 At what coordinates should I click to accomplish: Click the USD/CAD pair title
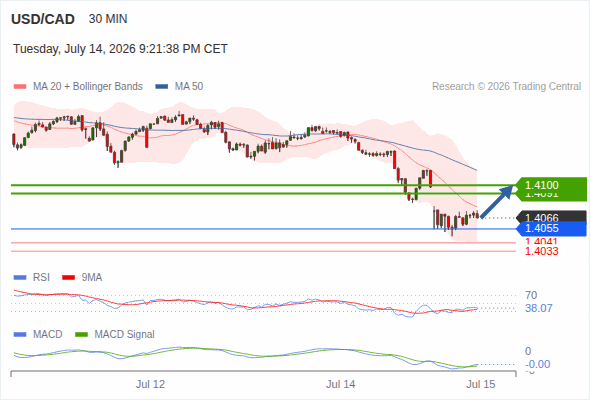tap(43, 19)
